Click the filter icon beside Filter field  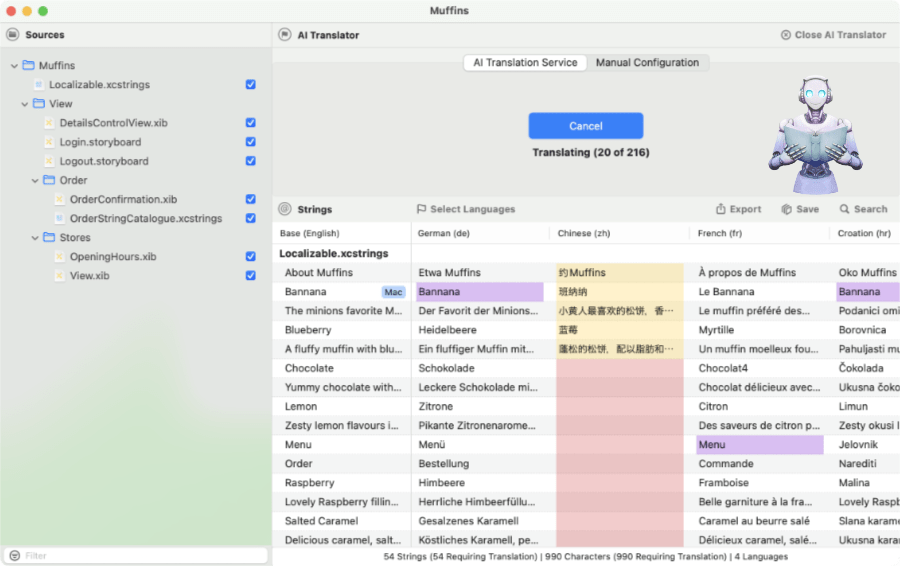point(13,556)
